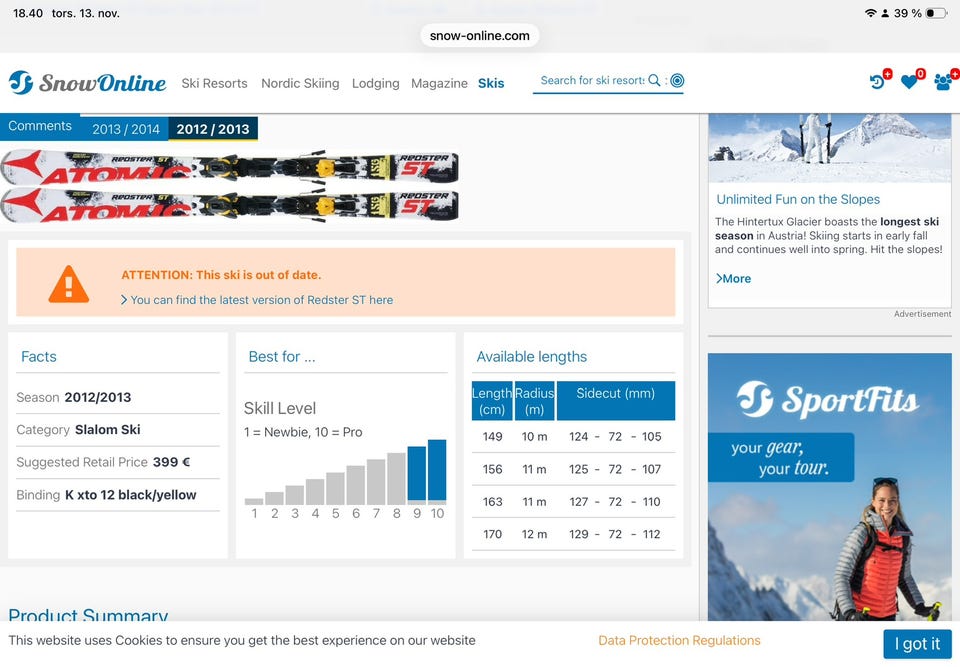Tap the snow-online.com address bar
The height and width of the screenshot is (667, 960).
(479, 36)
